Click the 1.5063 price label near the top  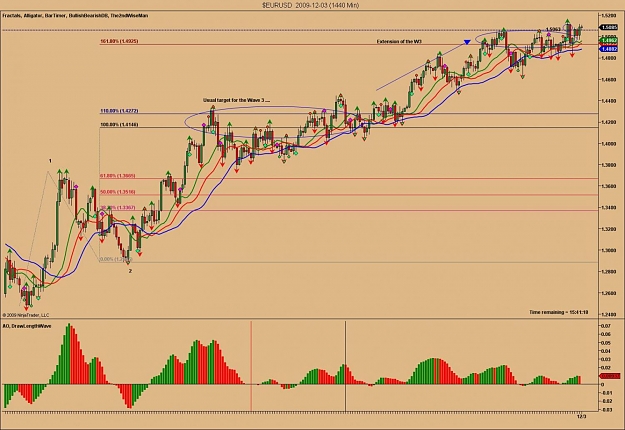(553, 29)
